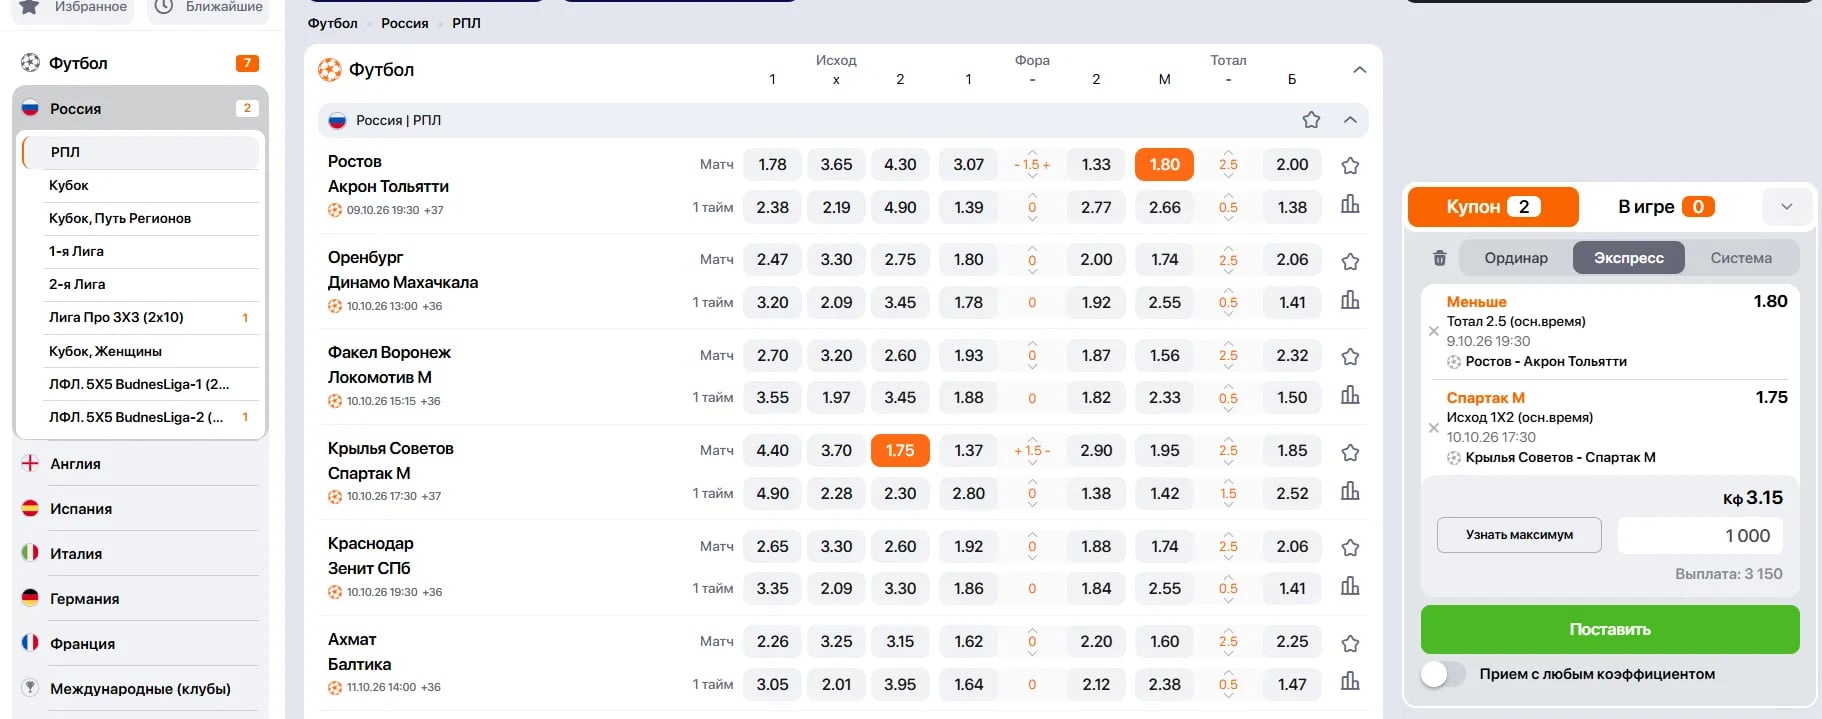The height and width of the screenshot is (719, 1822).
Task: Add Факел Воронеж match to favorites
Action: coord(1350,357)
